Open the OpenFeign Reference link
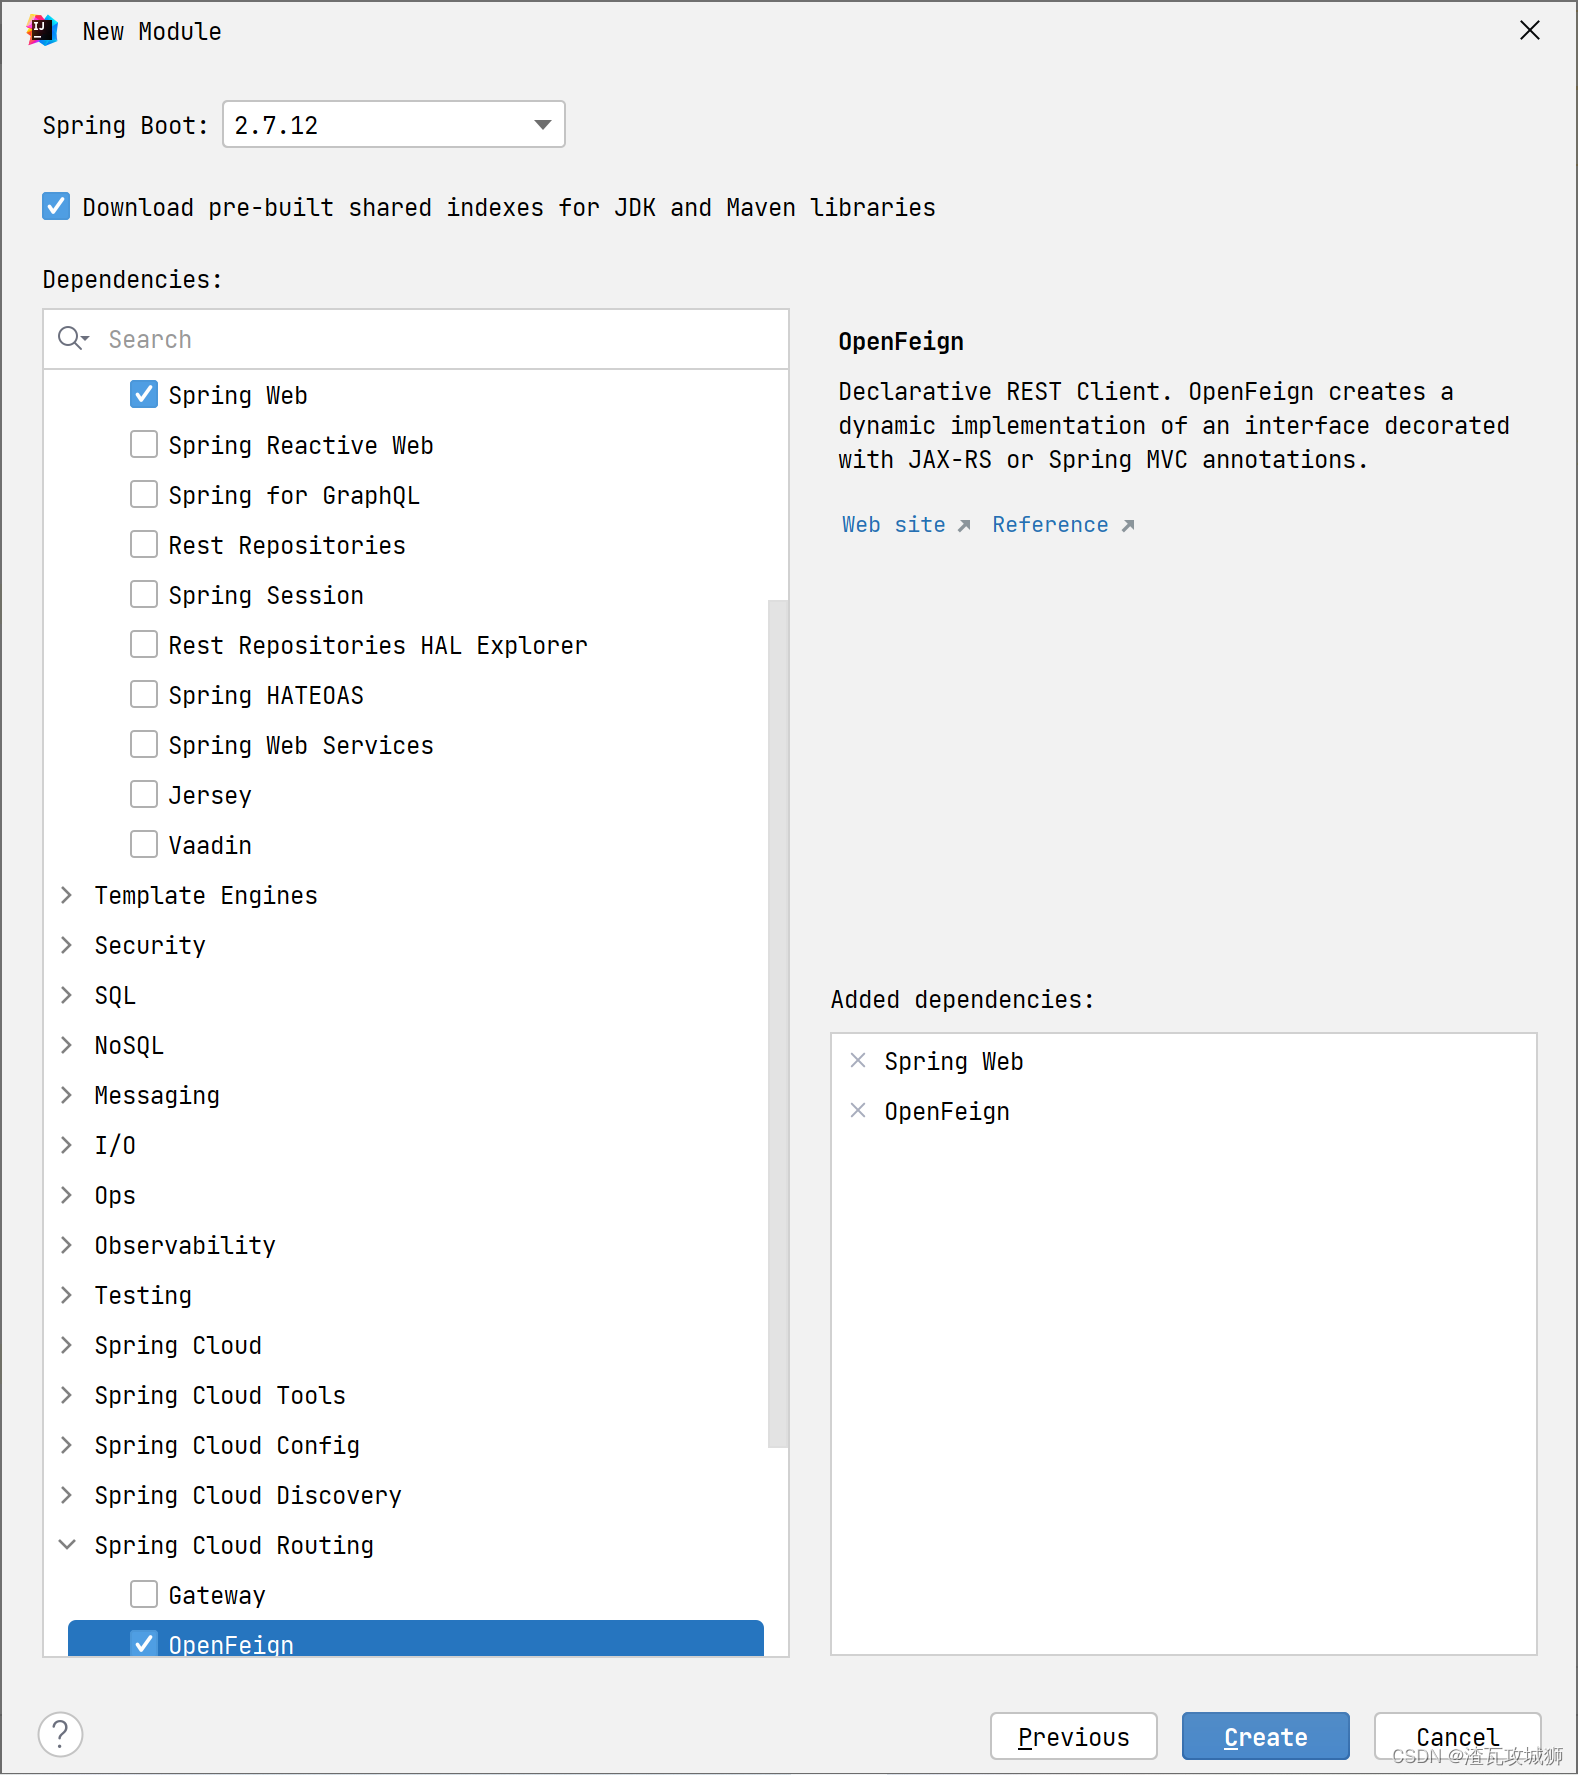1578x1775 pixels. [x=1063, y=525]
